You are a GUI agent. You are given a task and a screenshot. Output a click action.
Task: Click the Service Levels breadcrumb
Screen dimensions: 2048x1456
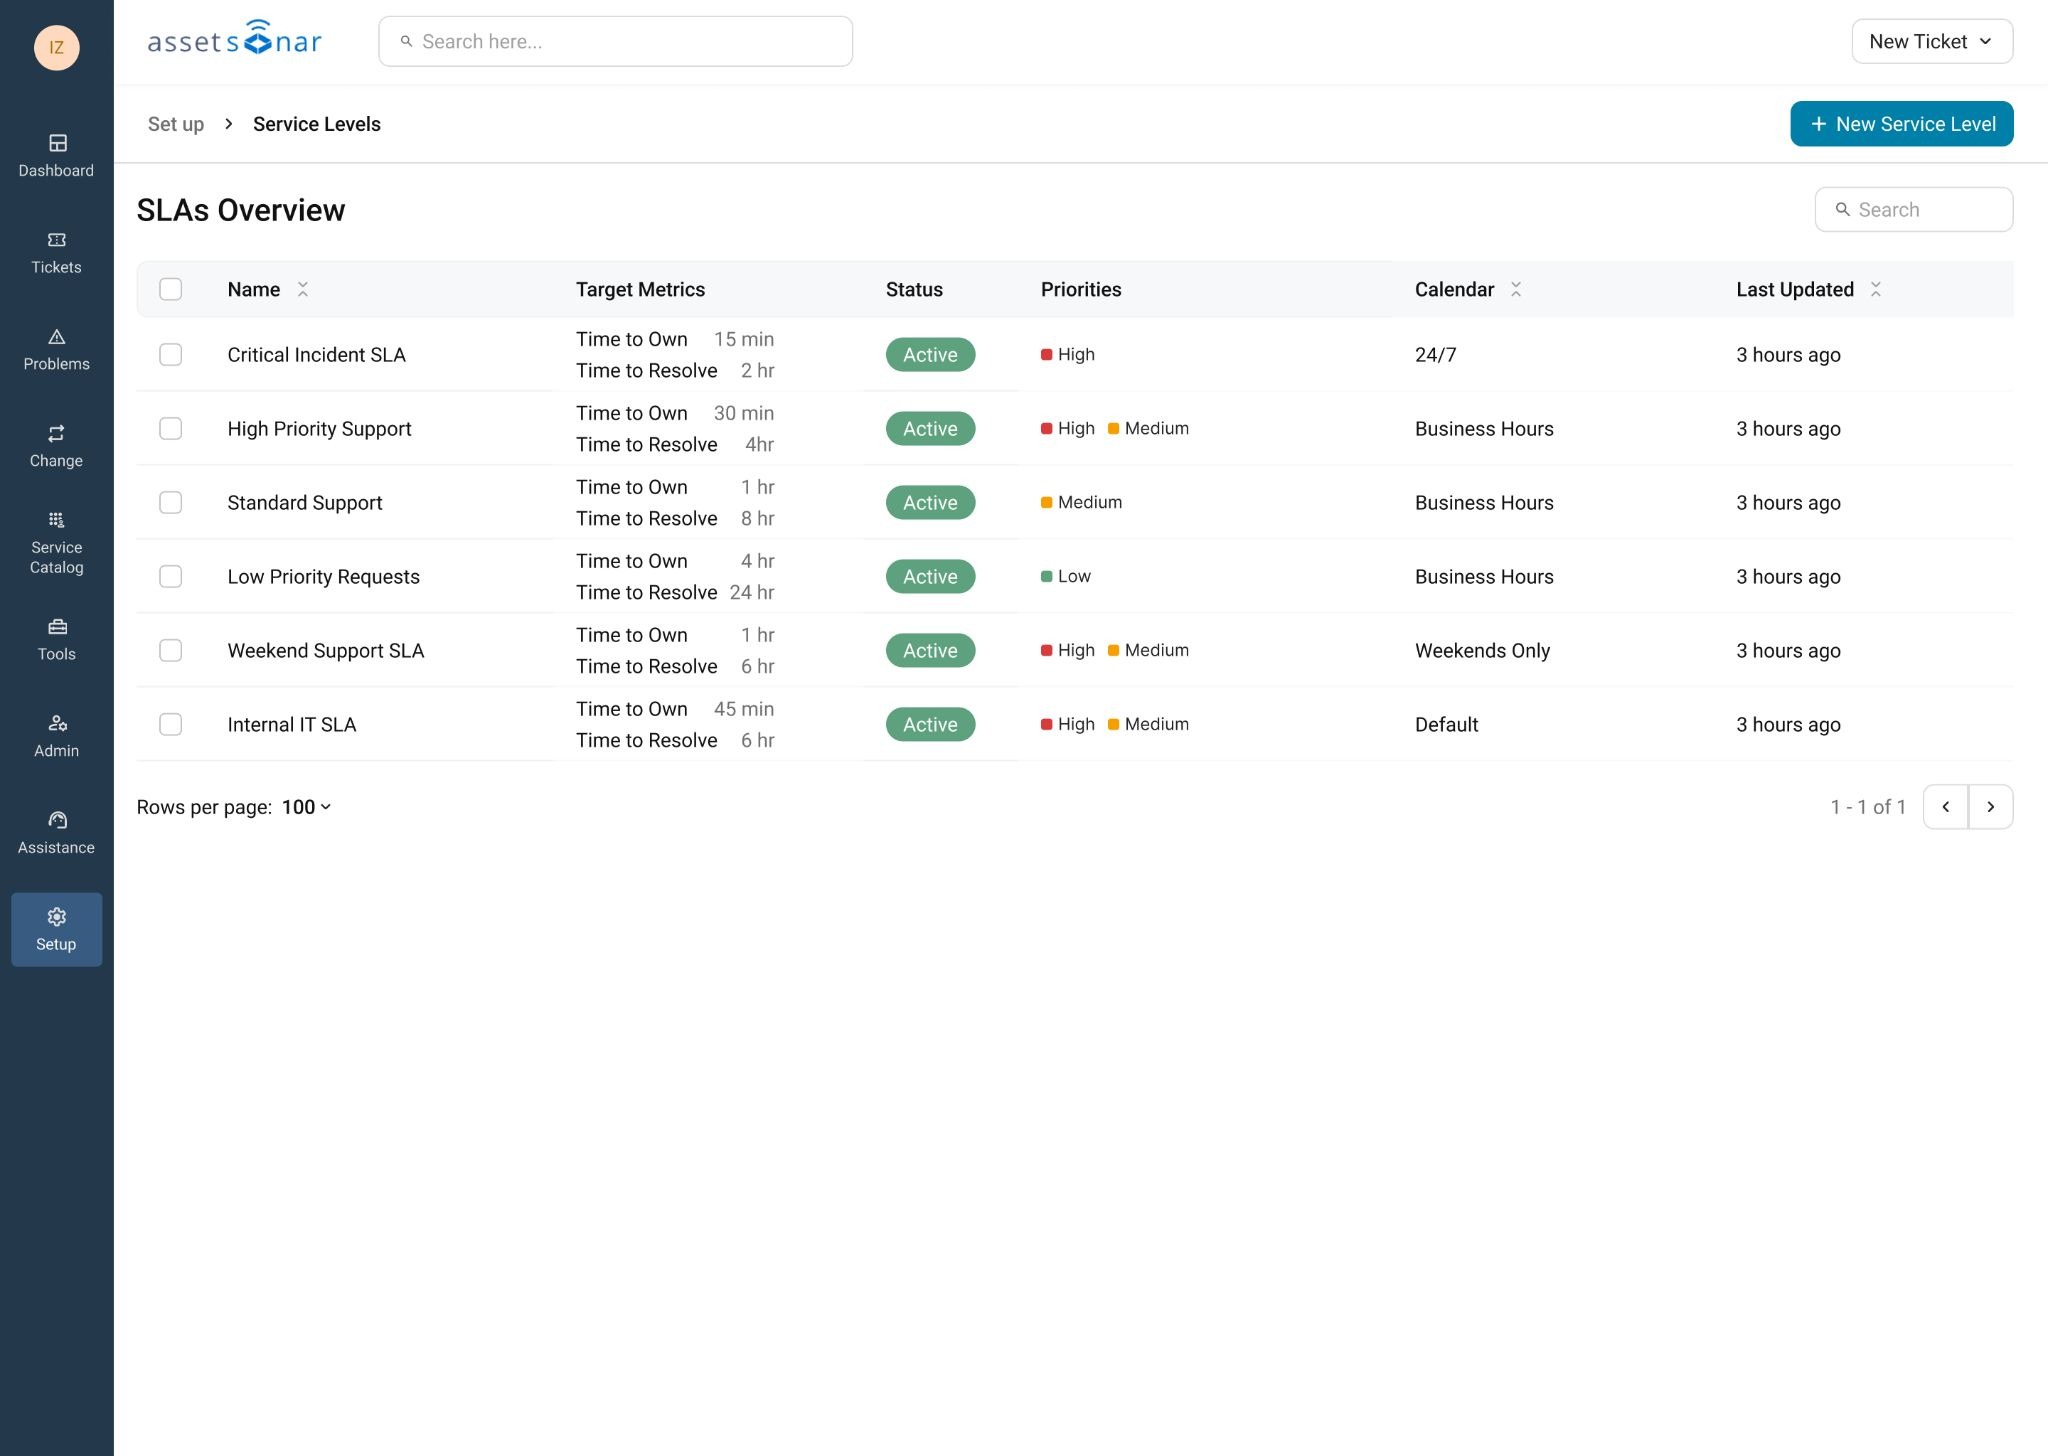click(x=317, y=124)
